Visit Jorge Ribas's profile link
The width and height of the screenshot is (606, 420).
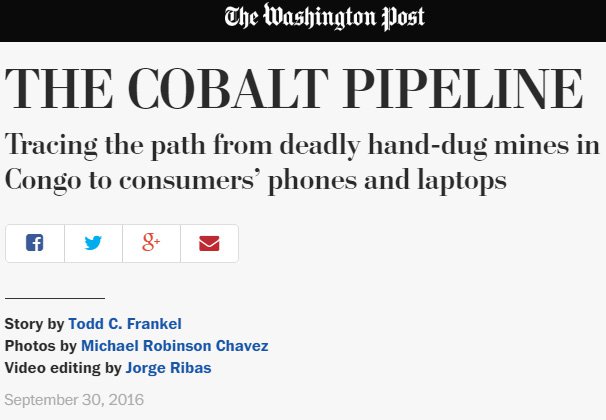coord(169,368)
